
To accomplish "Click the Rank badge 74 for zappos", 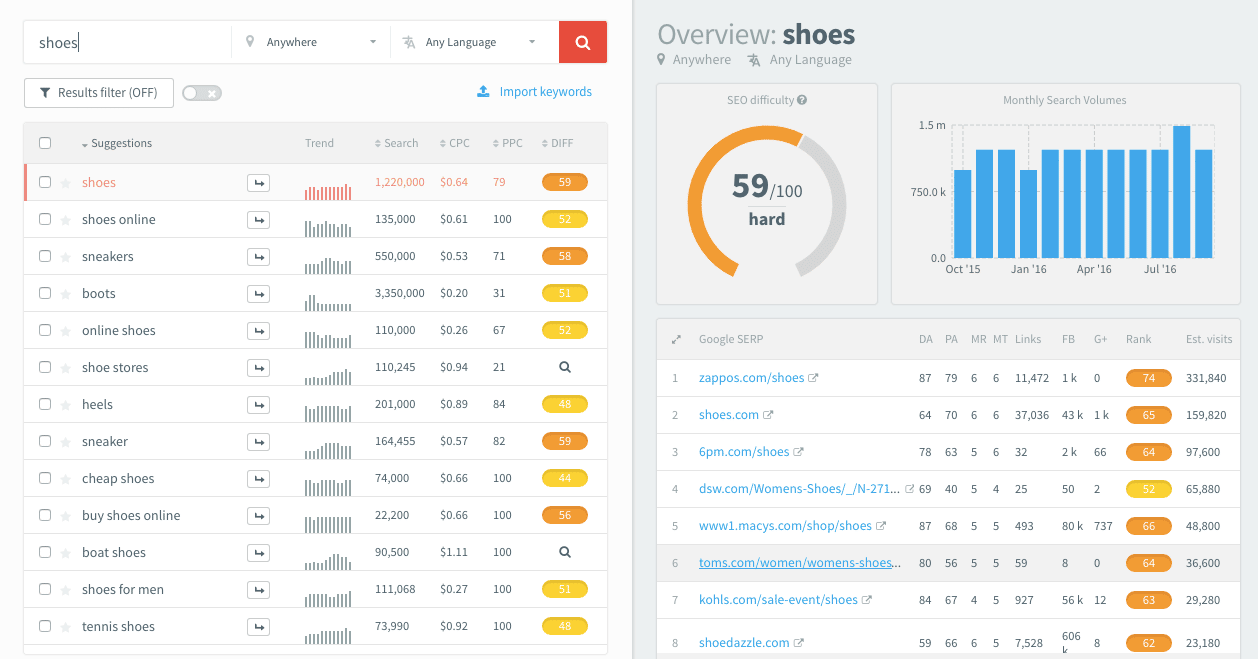I will coord(1149,378).
